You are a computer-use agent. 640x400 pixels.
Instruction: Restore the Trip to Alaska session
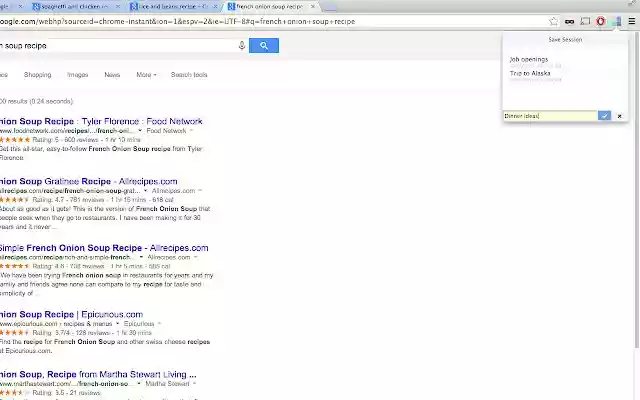530,73
